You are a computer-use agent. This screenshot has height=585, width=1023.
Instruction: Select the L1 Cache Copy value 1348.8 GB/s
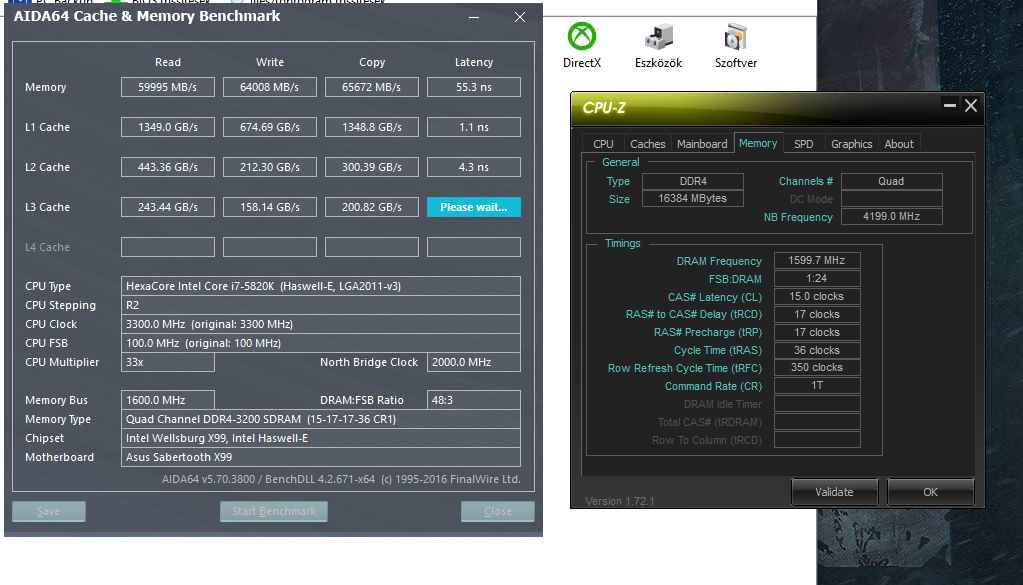[372, 127]
